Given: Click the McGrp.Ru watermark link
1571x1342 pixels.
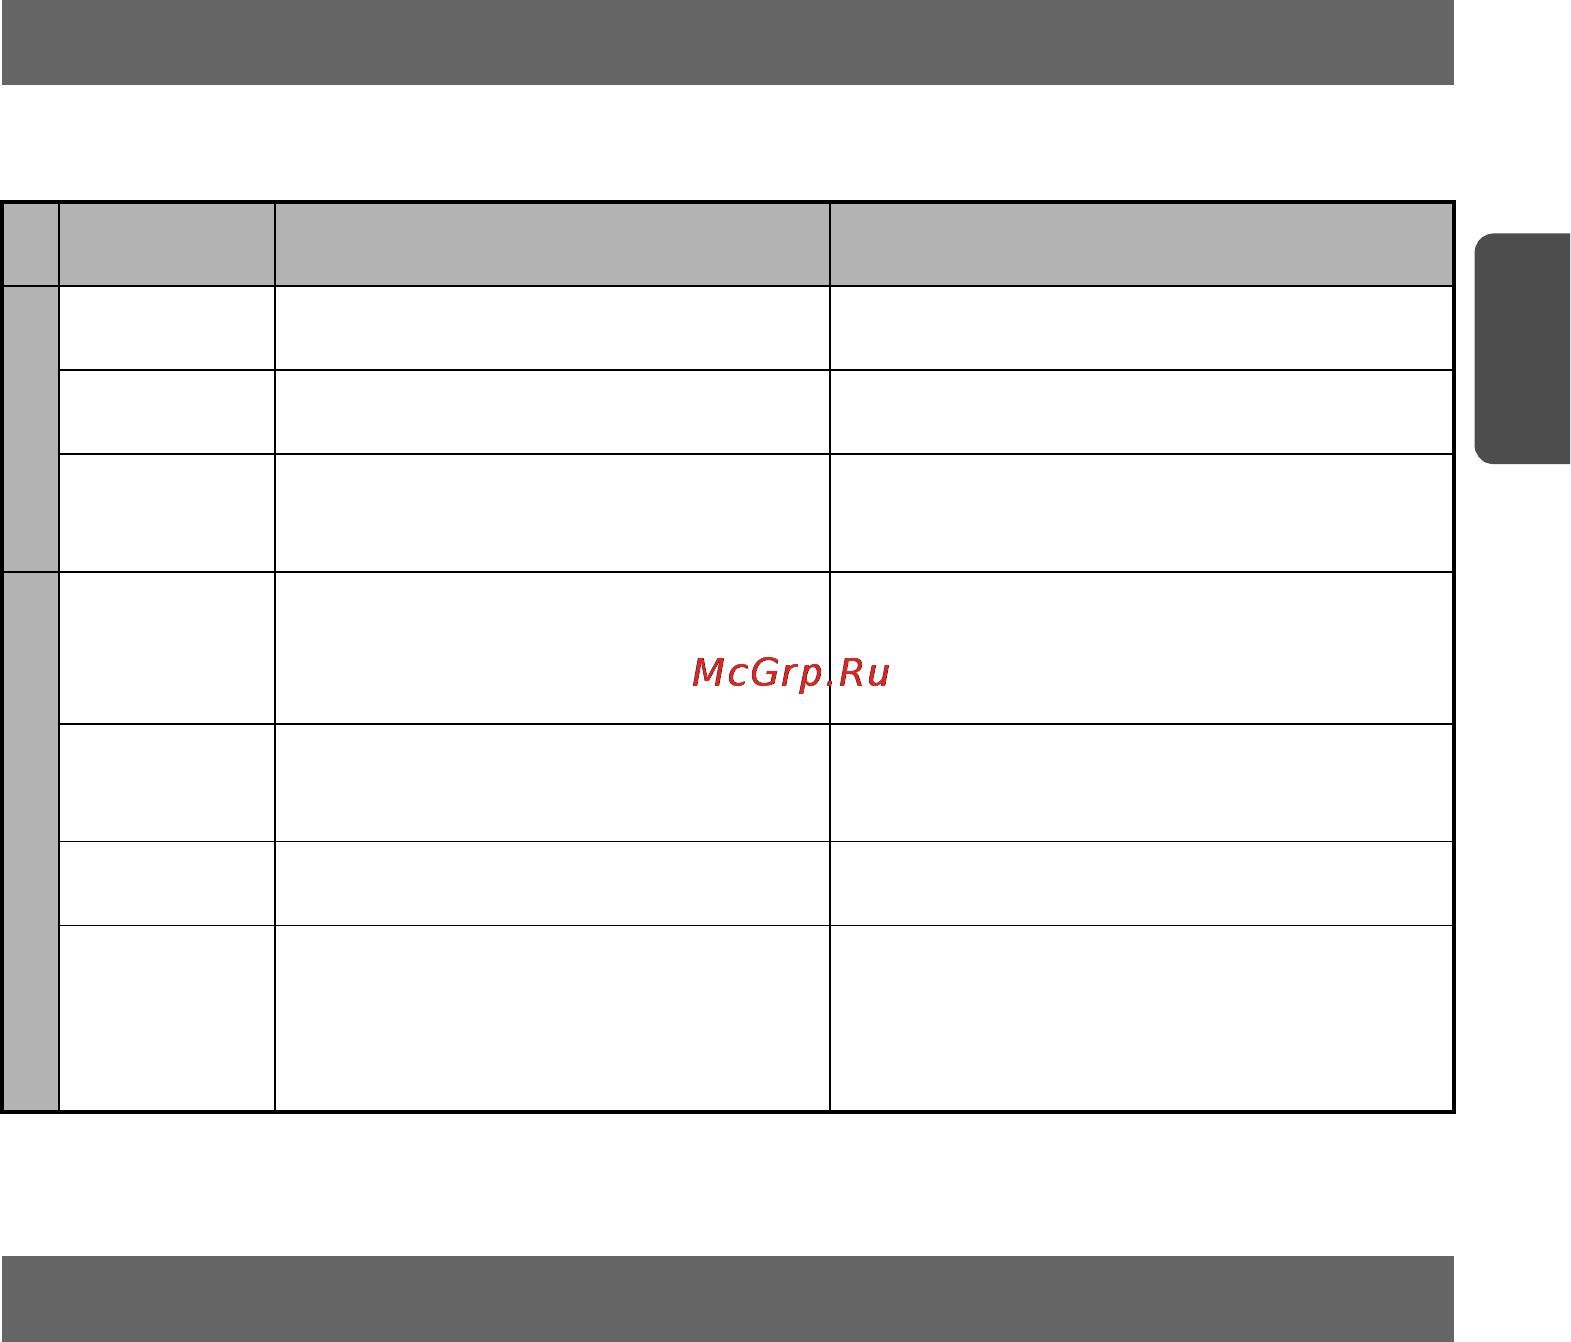Looking at the screenshot, I should pyautogui.click(x=791, y=673).
